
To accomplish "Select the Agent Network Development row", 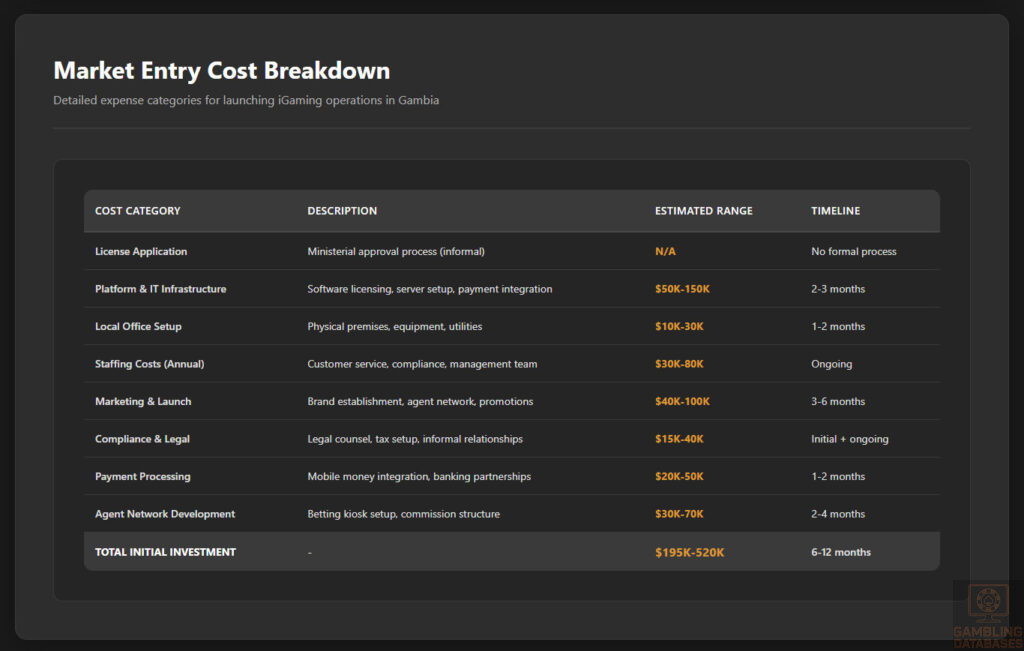I will pyautogui.click(x=164, y=513).
